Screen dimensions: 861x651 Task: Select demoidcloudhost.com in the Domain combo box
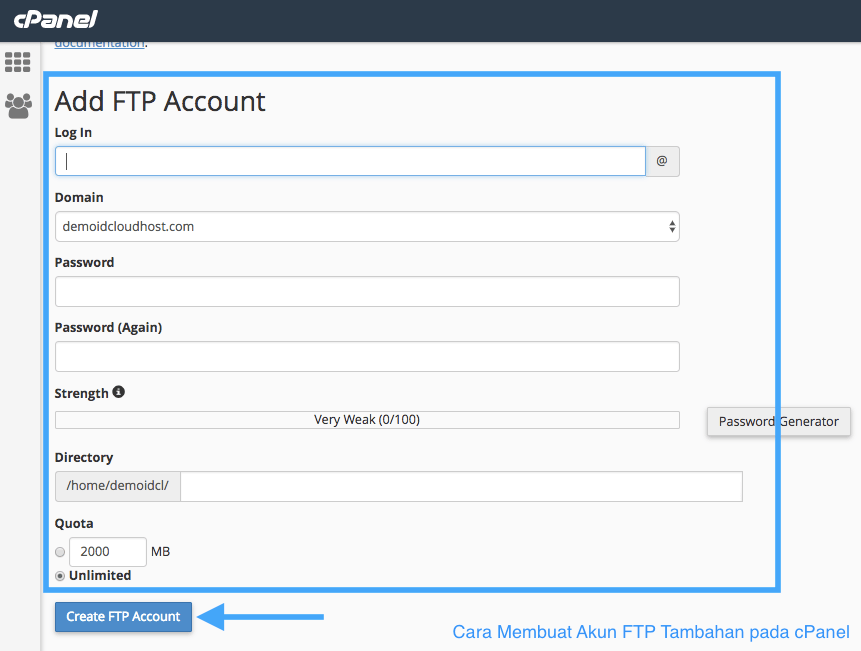click(366, 226)
